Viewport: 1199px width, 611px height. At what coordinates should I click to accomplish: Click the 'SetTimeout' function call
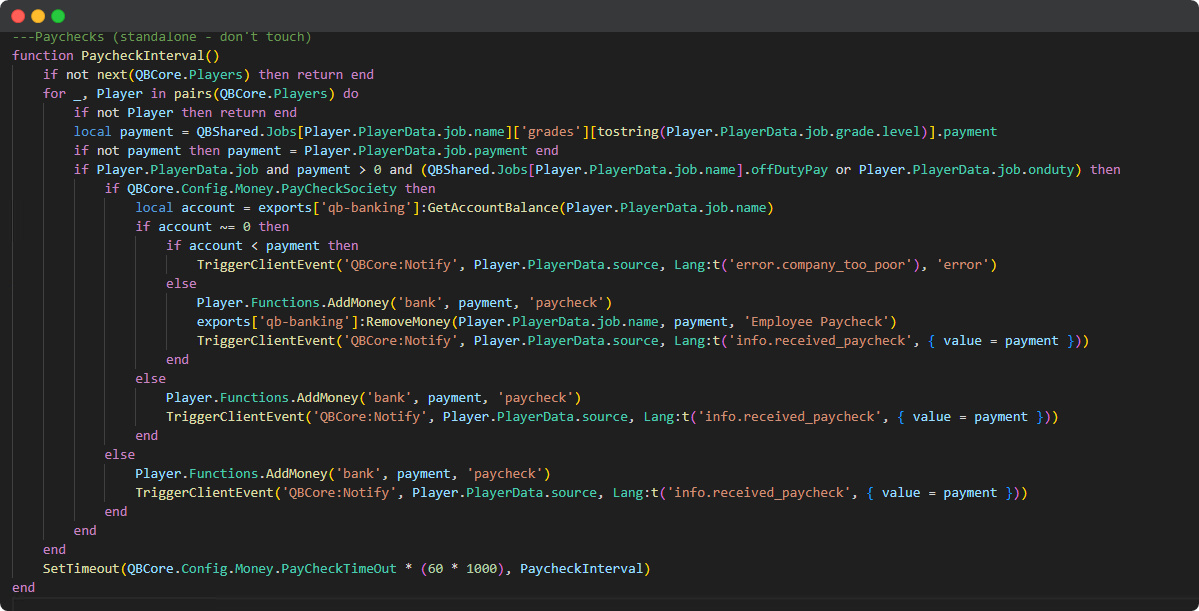(81, 569)
